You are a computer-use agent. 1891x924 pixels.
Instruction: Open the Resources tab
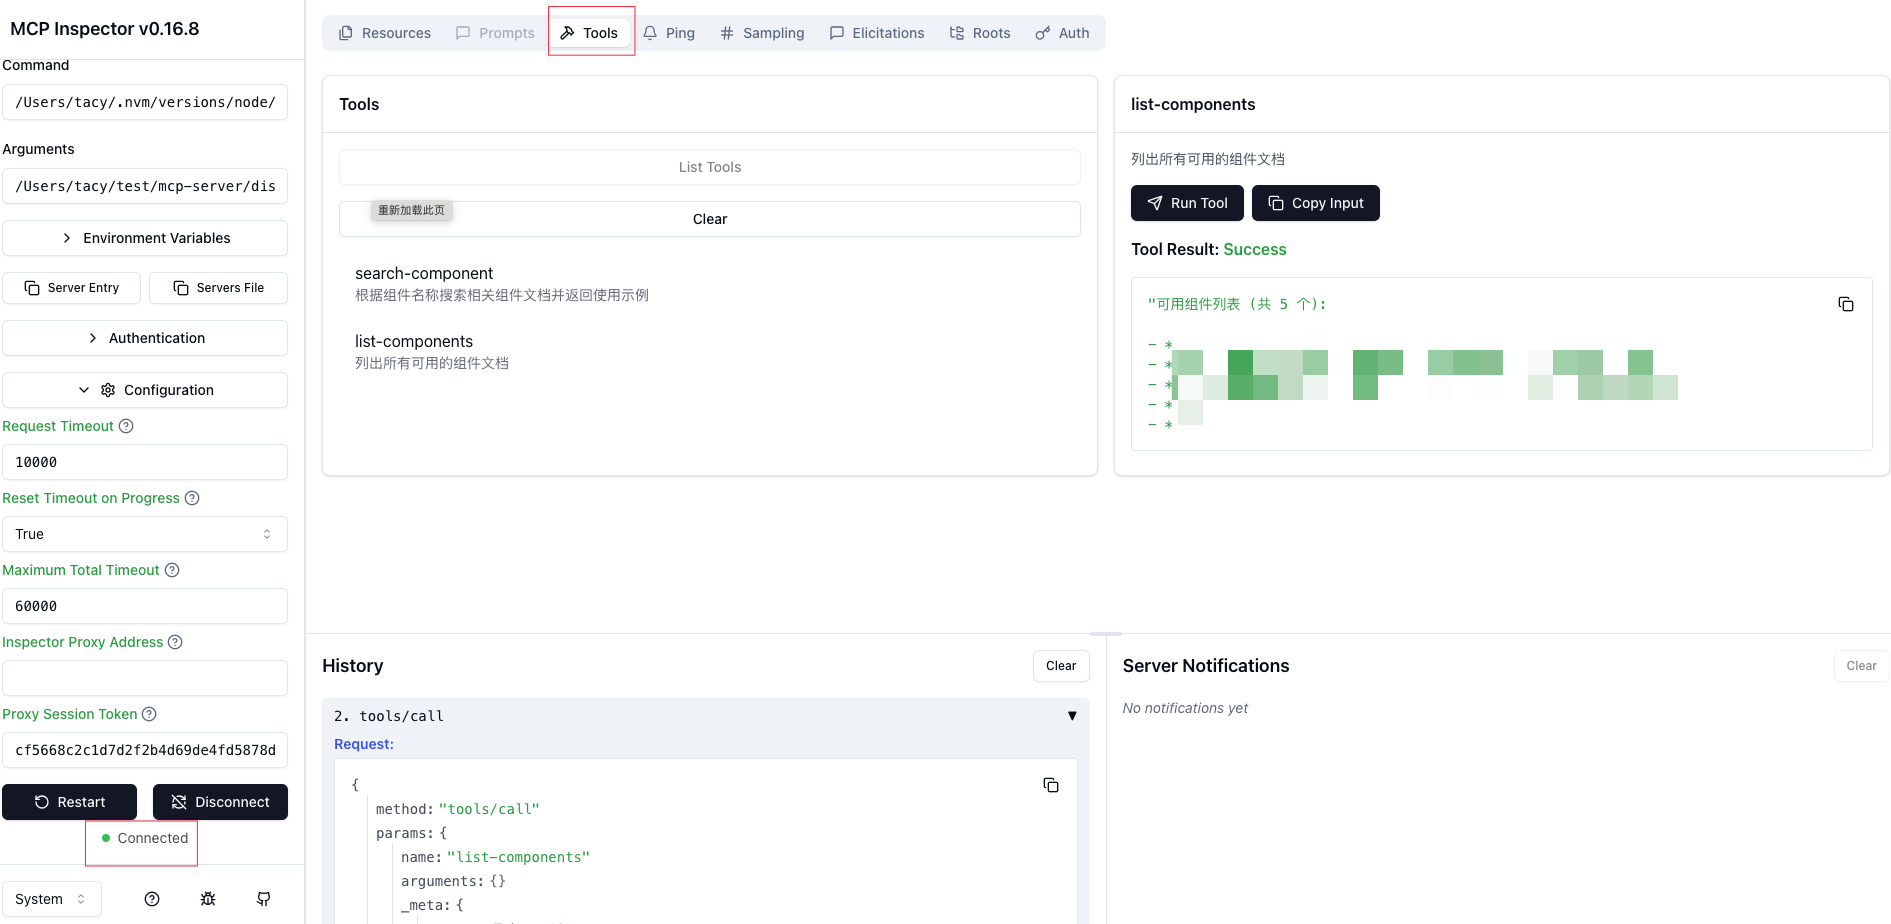(x=385, y=33)
